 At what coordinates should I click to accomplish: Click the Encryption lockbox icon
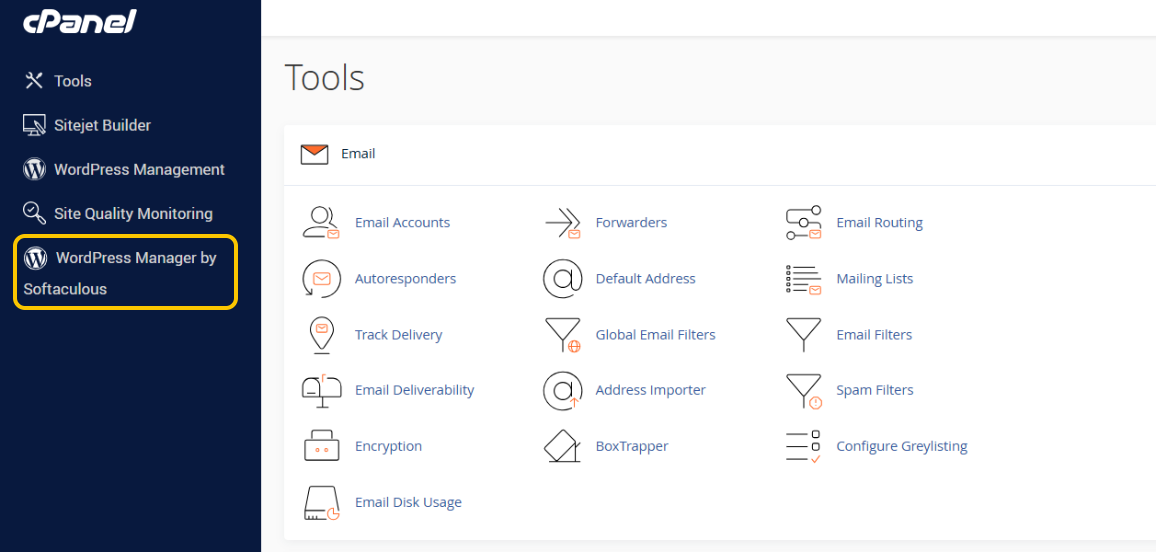point(321,446)
